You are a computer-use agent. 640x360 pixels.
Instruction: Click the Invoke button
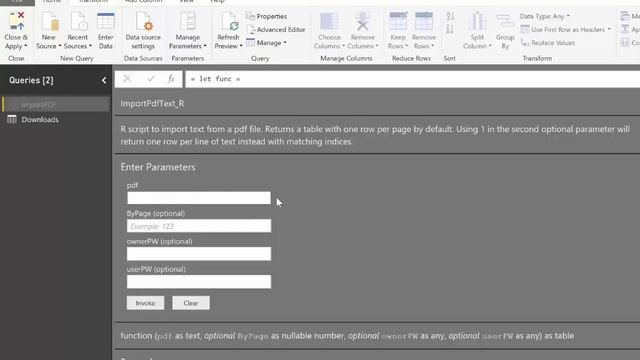point(145,303)
